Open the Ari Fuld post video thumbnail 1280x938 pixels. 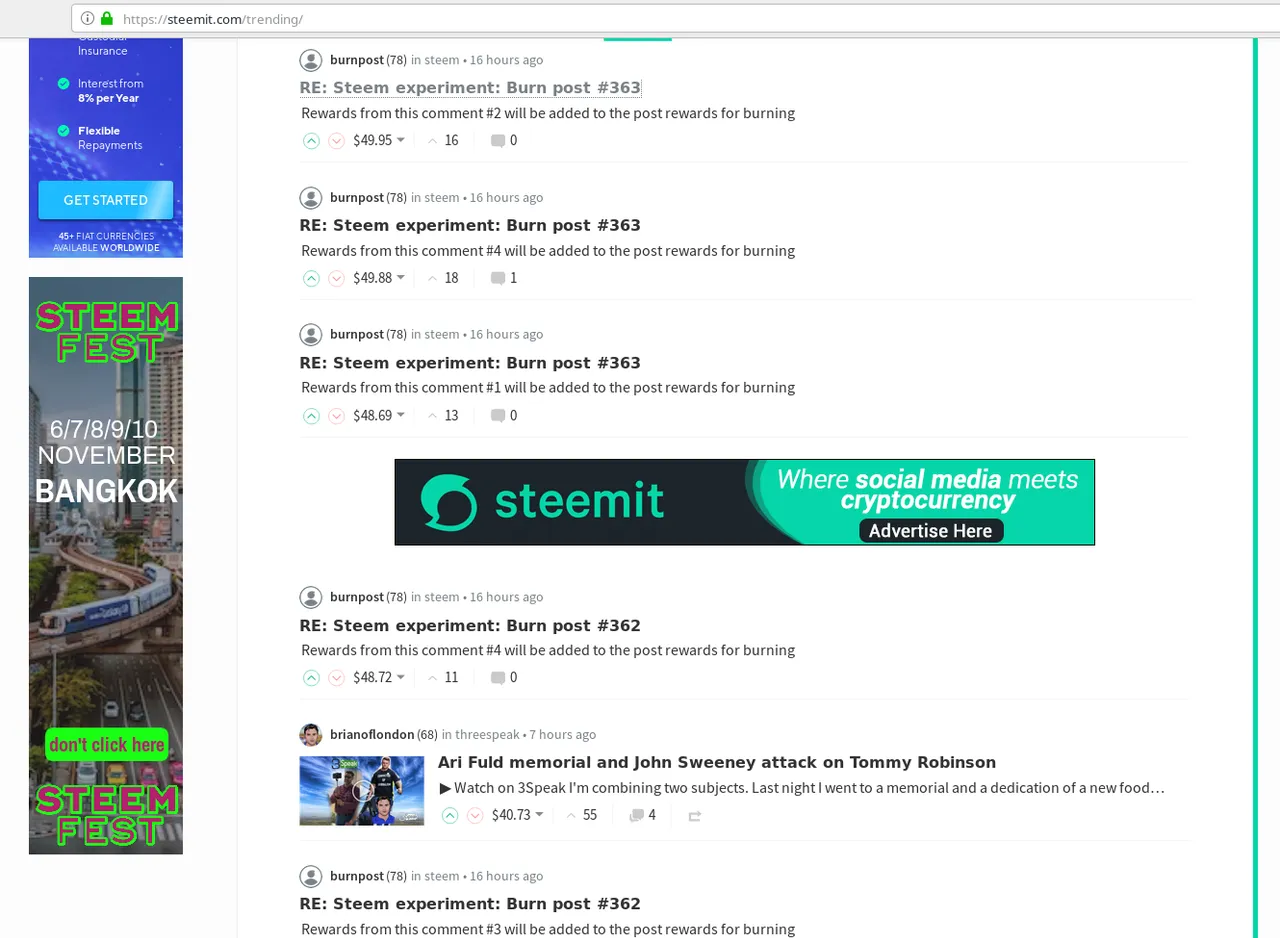(362, 790)
